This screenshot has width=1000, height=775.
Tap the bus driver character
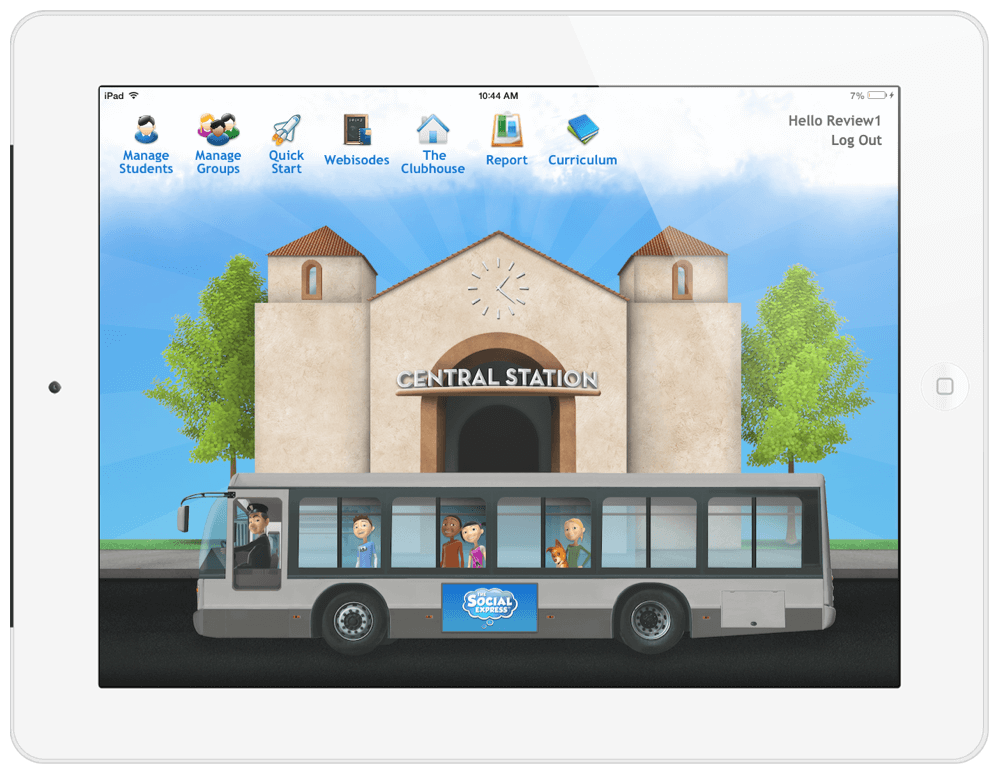[256, 536]
